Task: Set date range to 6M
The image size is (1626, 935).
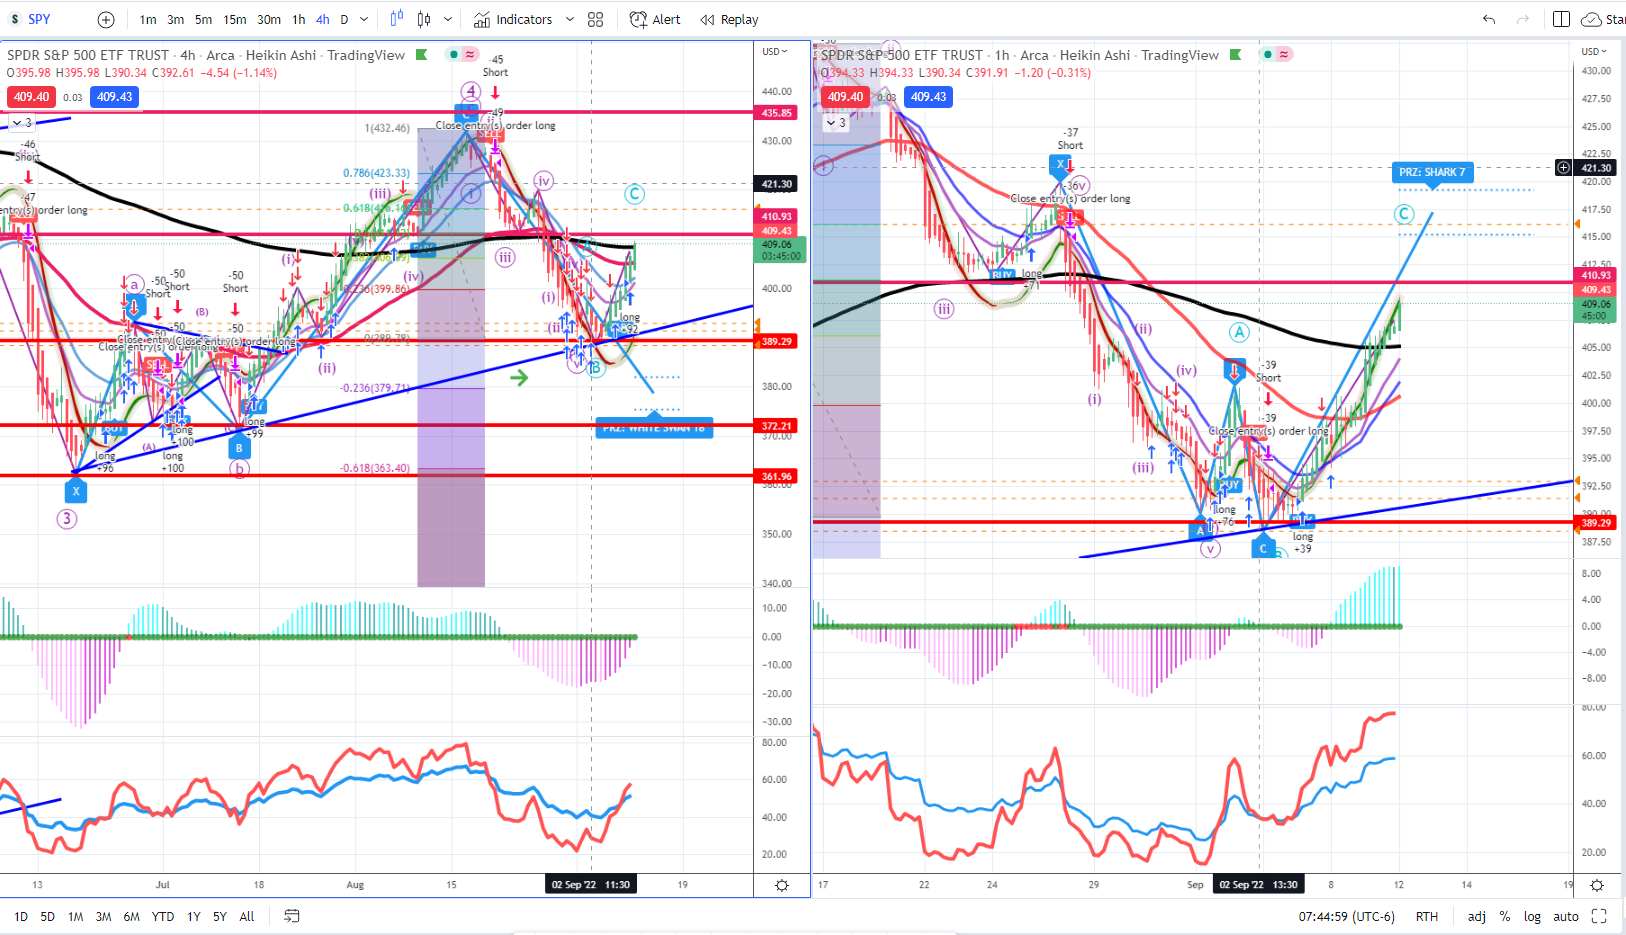Action: point(131,916)
